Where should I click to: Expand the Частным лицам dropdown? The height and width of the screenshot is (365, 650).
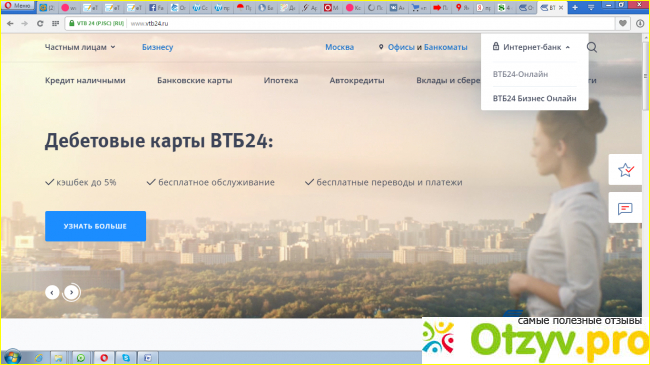pos(80,47)
